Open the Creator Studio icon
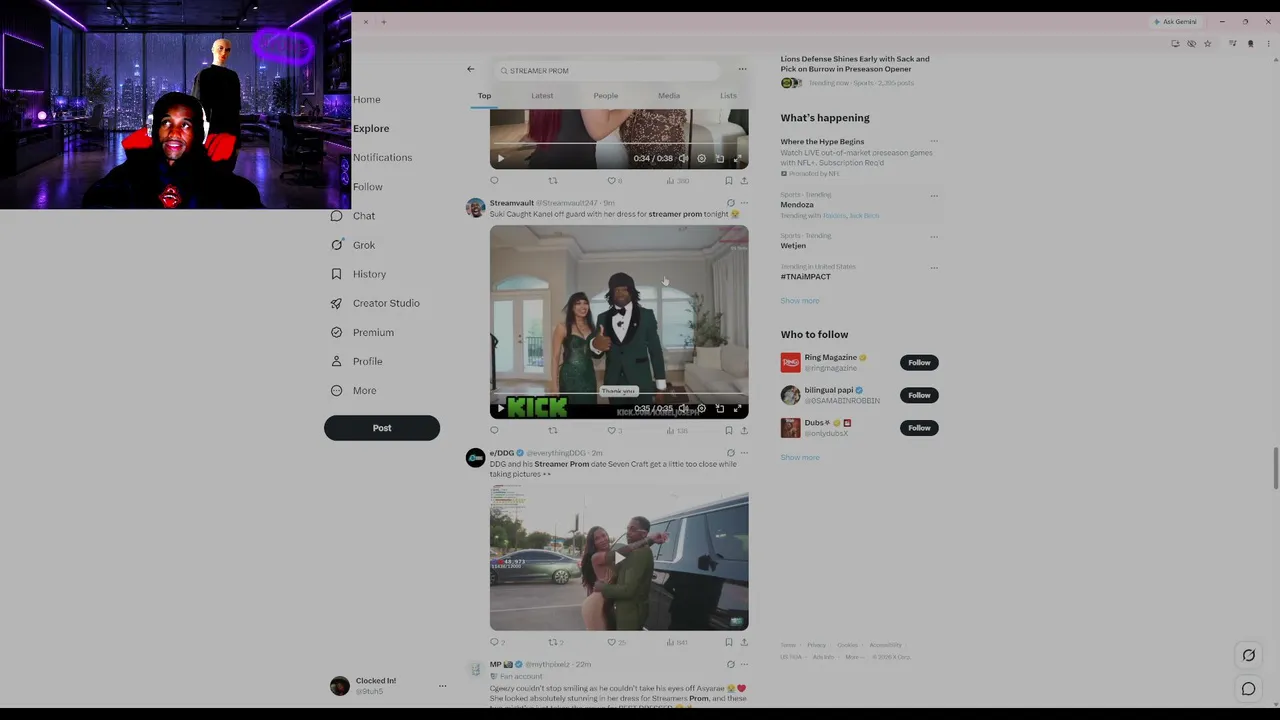 [336, 303]
